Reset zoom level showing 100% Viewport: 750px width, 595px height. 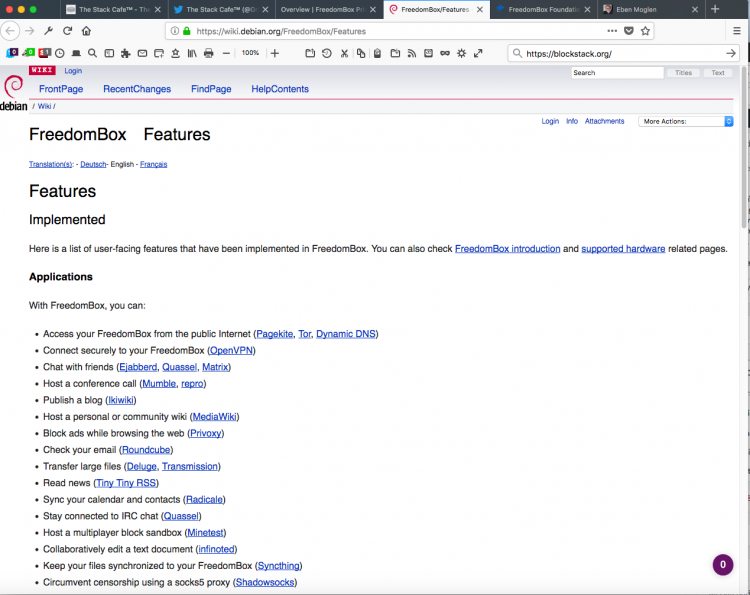pyautogui.click(x=250, y=53)
